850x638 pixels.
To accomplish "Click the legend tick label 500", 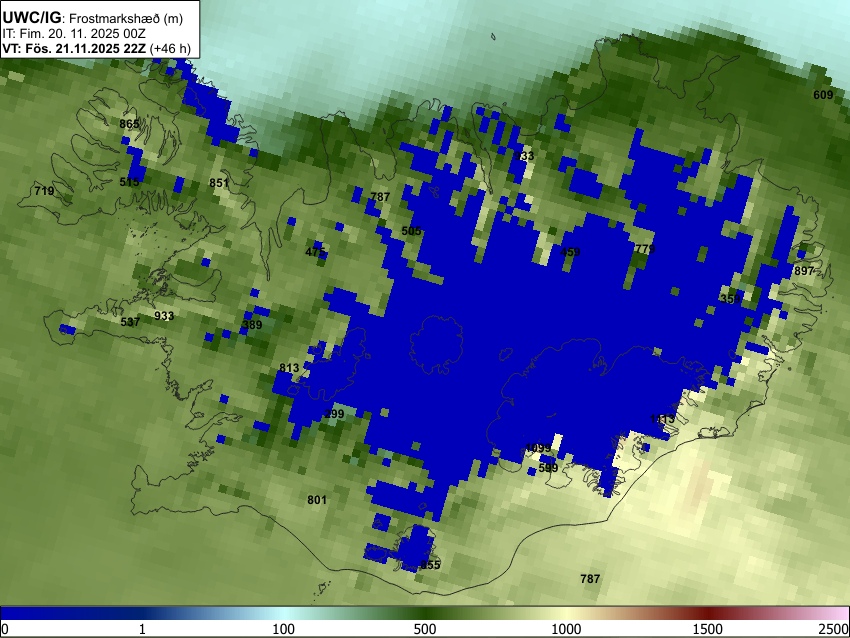I will coord(425,629).
